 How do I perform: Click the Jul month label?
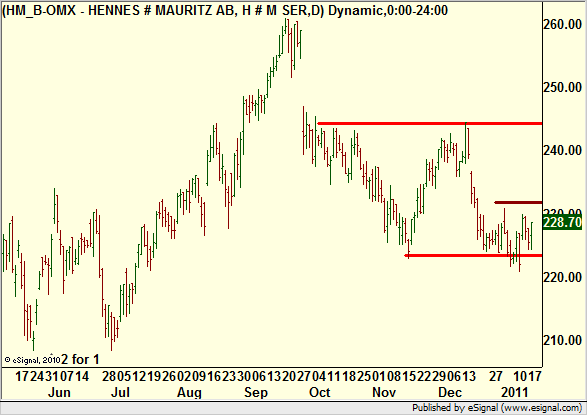[121, 392]
